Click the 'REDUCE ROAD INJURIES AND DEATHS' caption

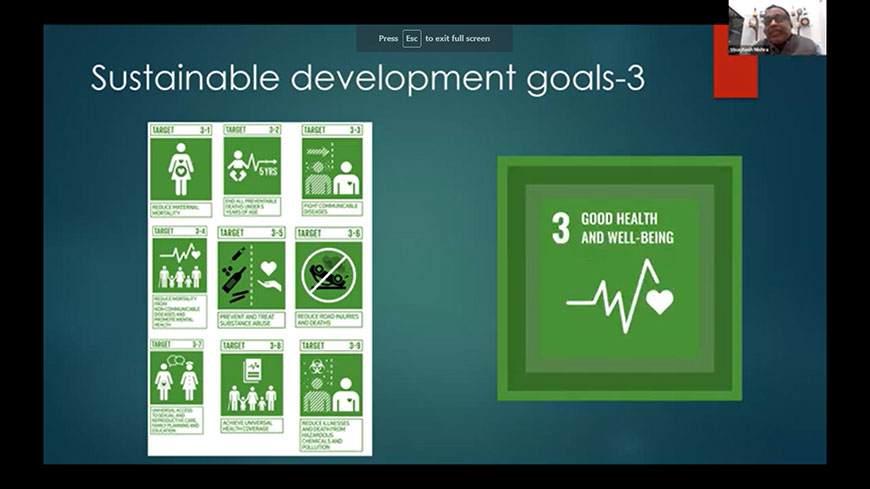pos(328,319)
